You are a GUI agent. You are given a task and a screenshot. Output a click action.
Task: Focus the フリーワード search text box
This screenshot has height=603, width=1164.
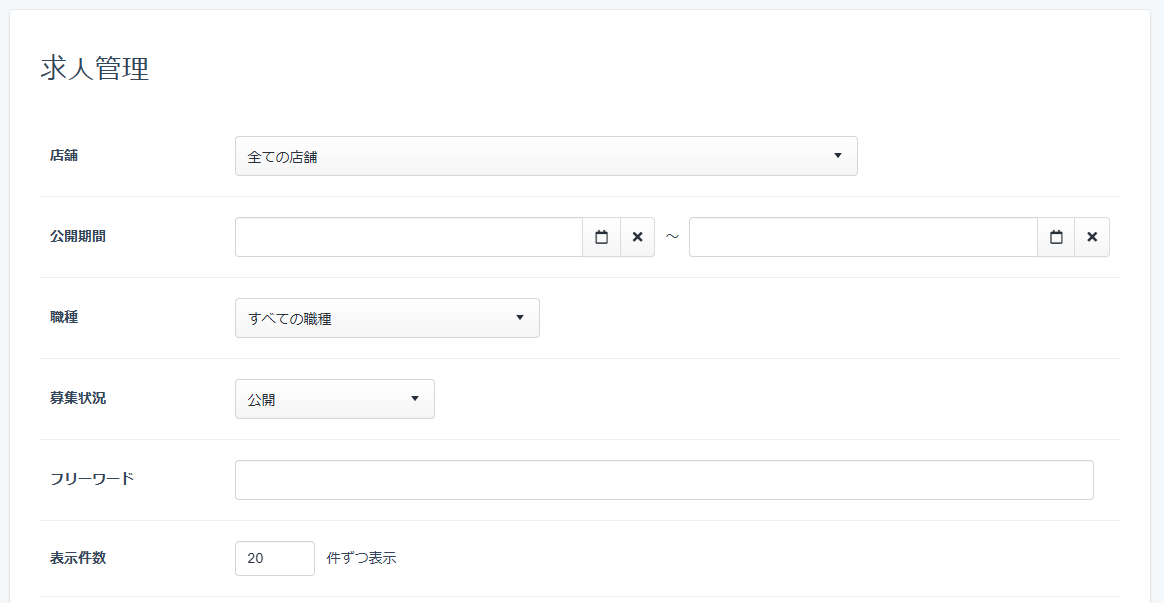point(664,480)
